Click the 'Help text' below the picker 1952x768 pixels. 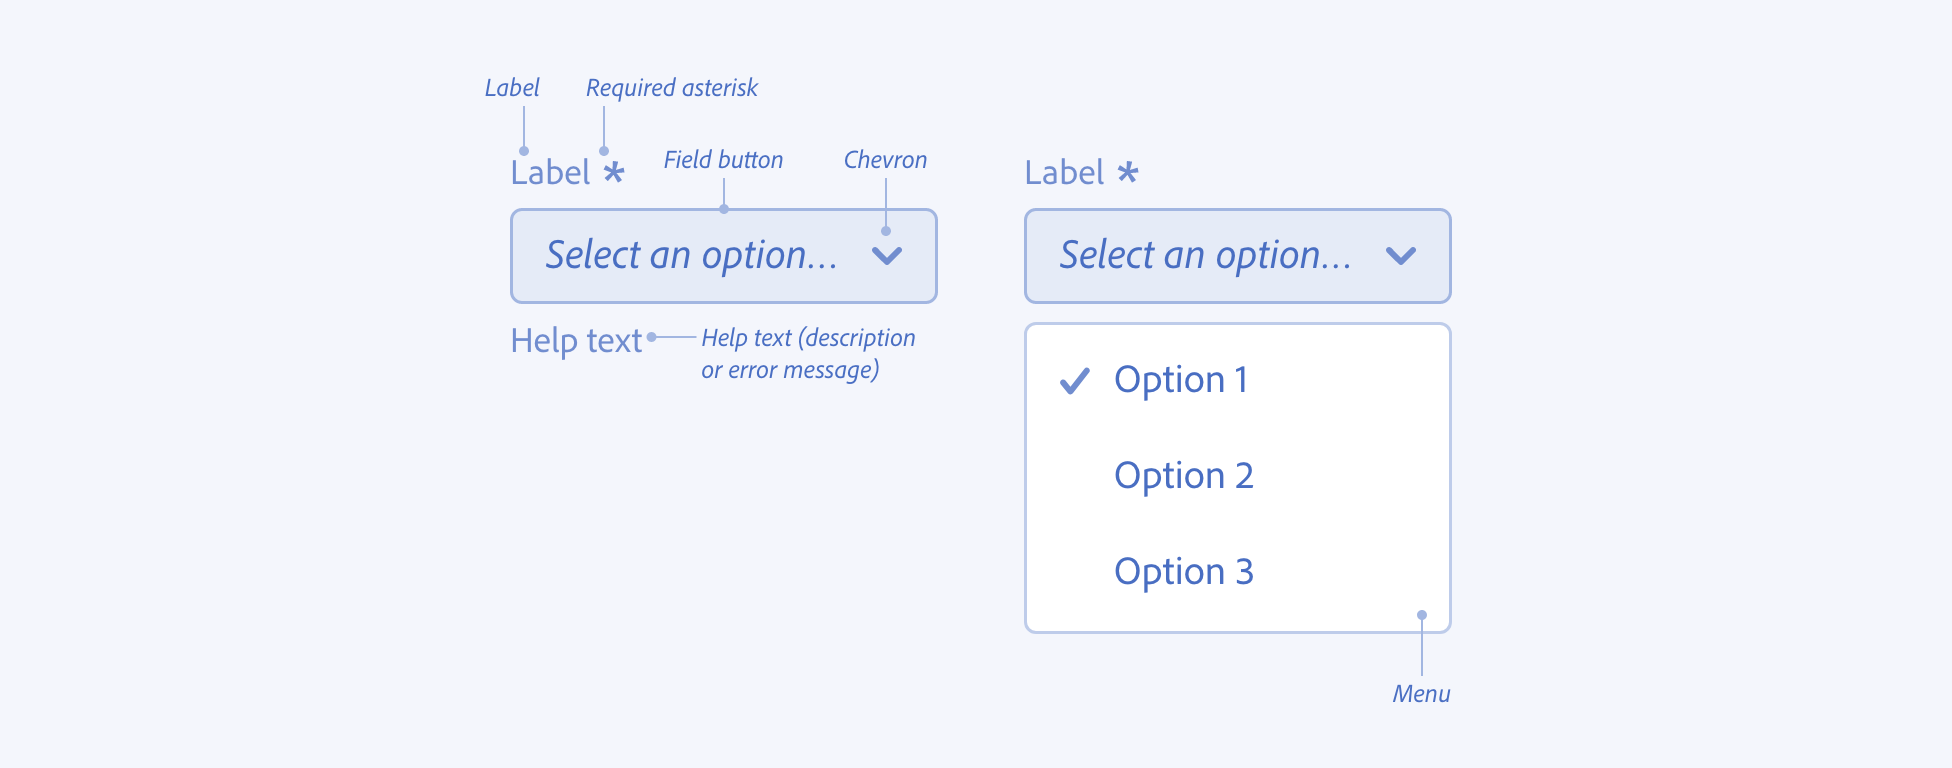tap(576, 341)
